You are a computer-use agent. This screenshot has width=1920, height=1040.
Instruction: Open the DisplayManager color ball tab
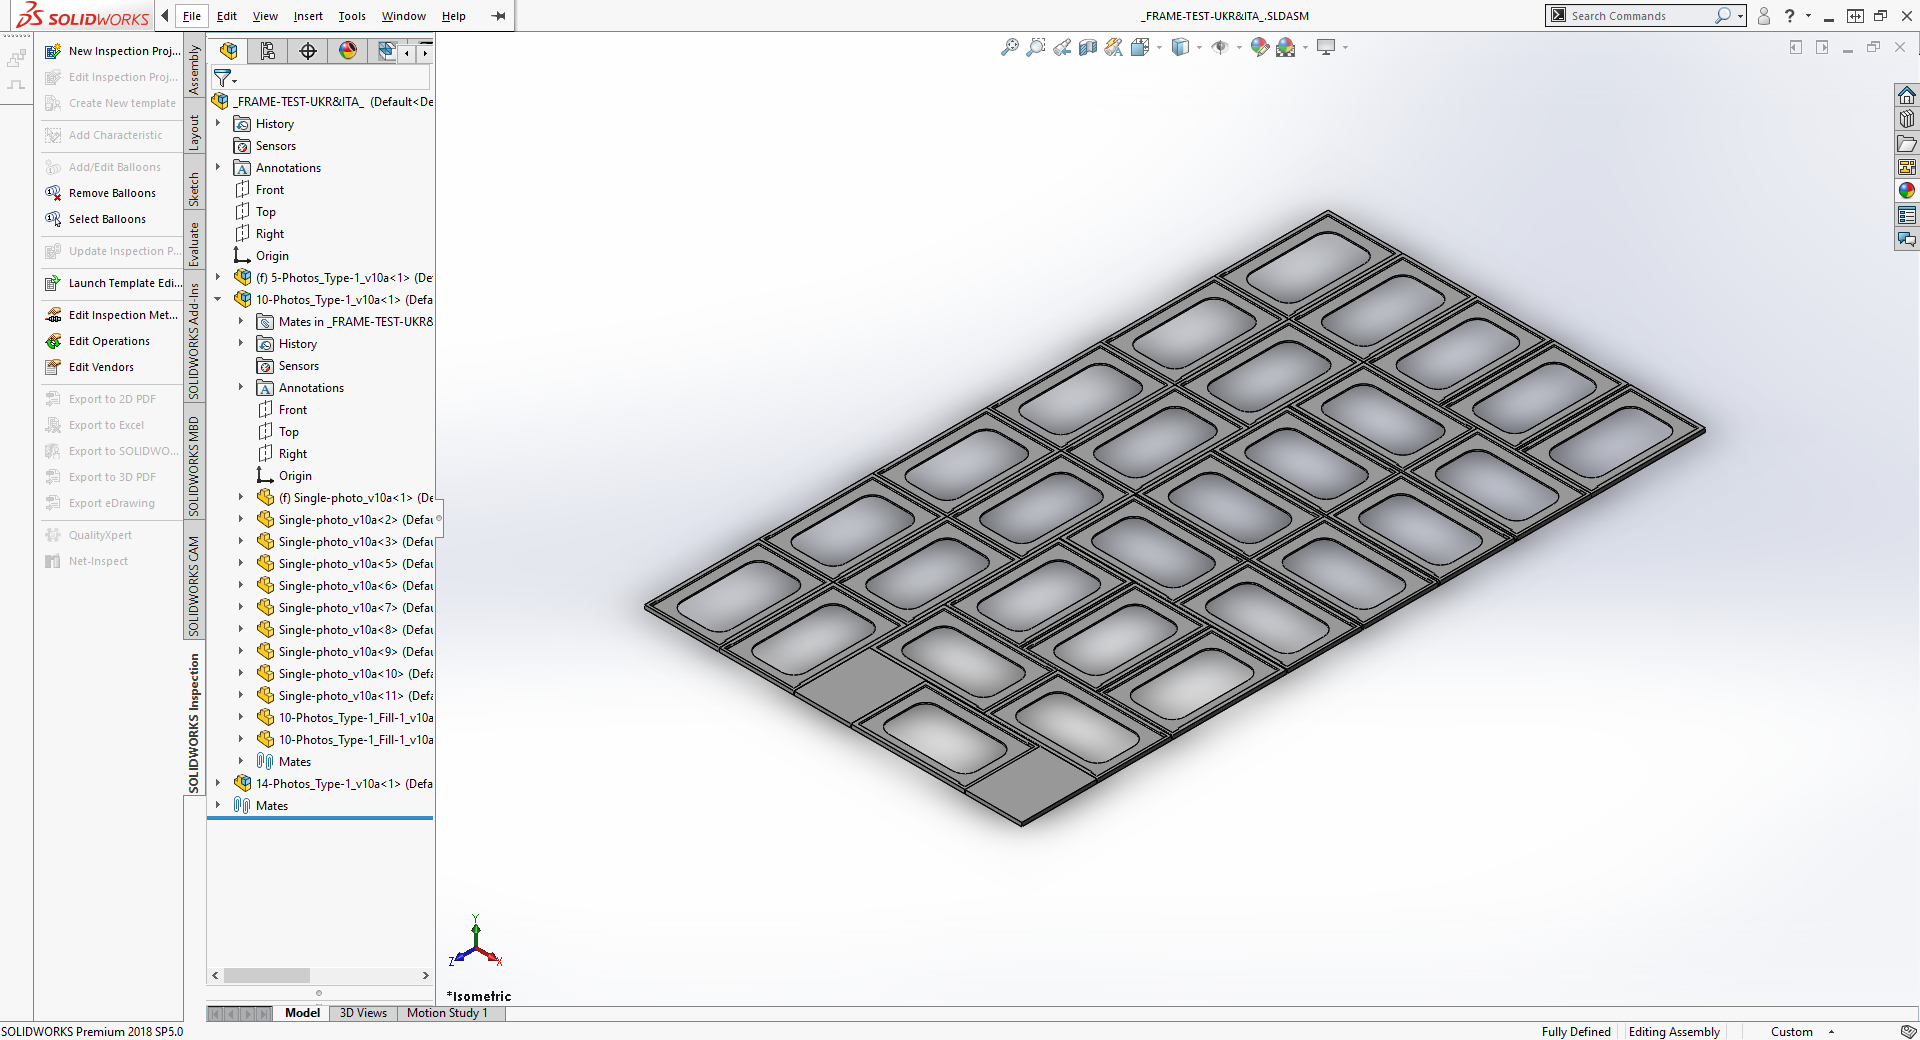[348, 51]
